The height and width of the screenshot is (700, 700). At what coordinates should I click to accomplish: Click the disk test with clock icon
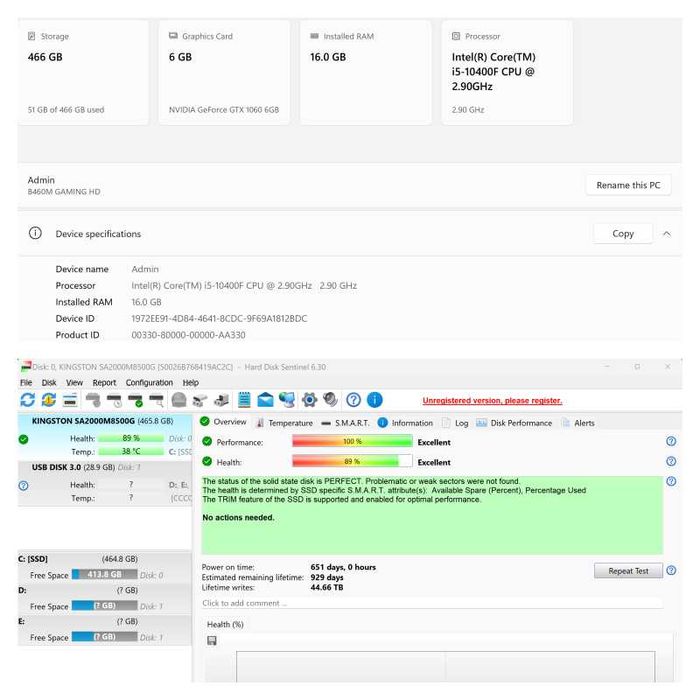click(x=115, y=400)
